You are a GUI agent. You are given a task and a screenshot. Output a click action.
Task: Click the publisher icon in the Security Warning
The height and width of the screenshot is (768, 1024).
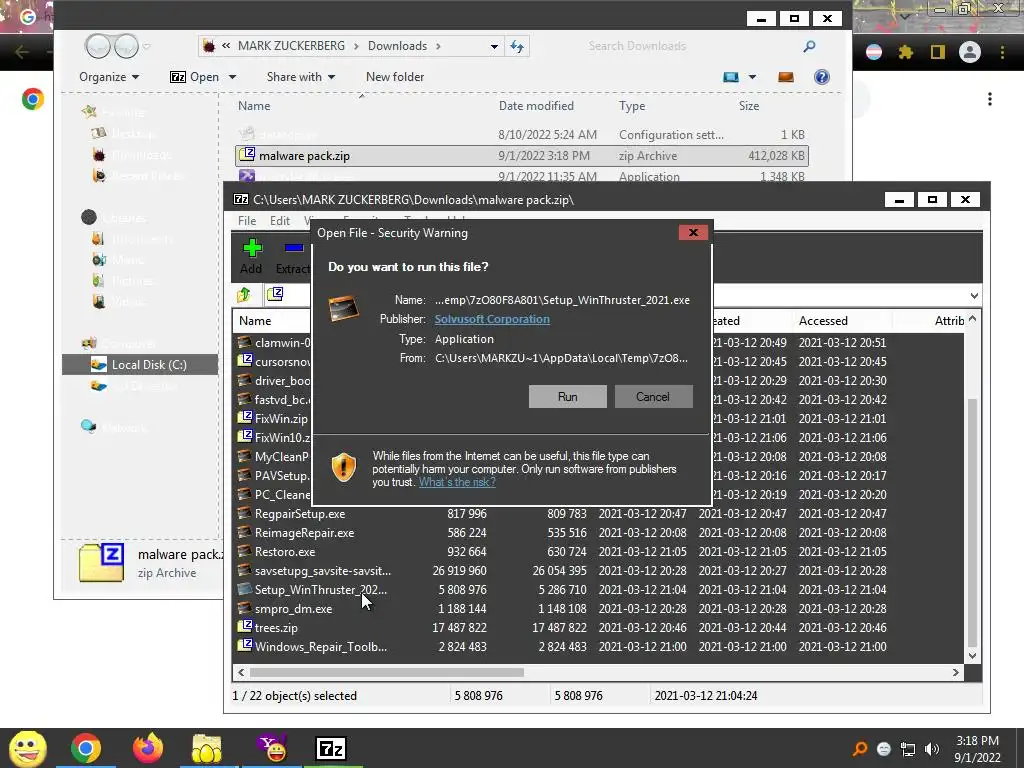(x=344, y=309)
